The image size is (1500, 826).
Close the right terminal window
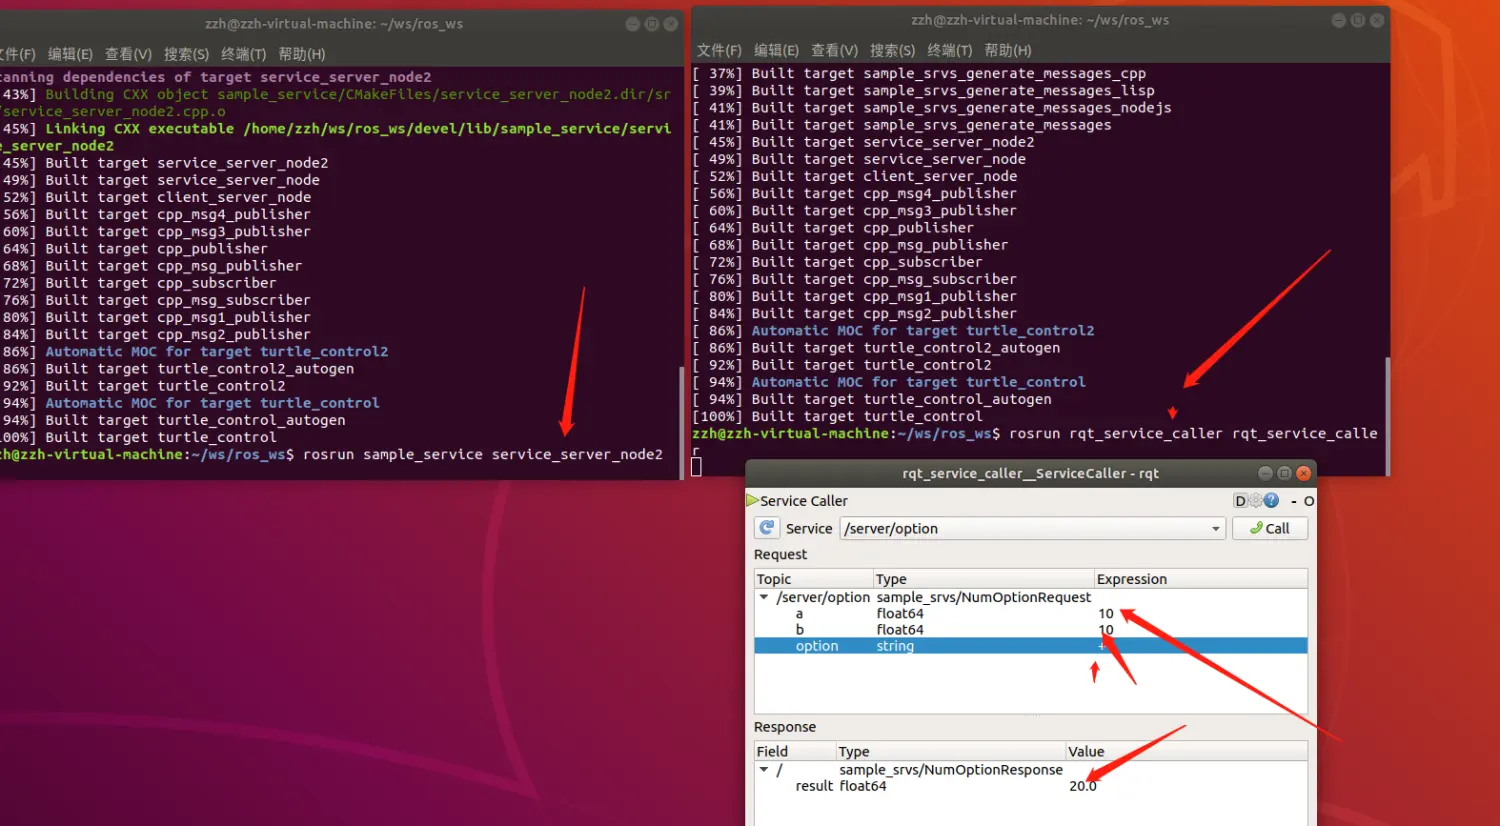(1377, 20)
